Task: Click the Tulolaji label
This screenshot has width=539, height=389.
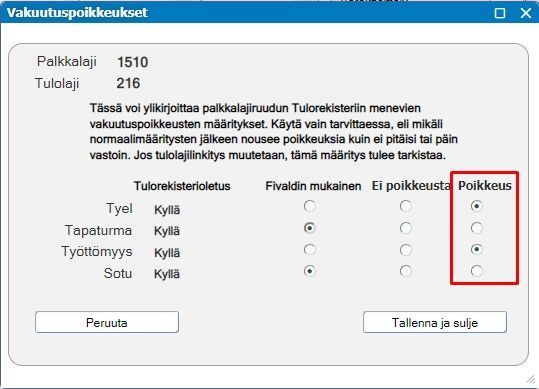Action: (x=57, y=84)
